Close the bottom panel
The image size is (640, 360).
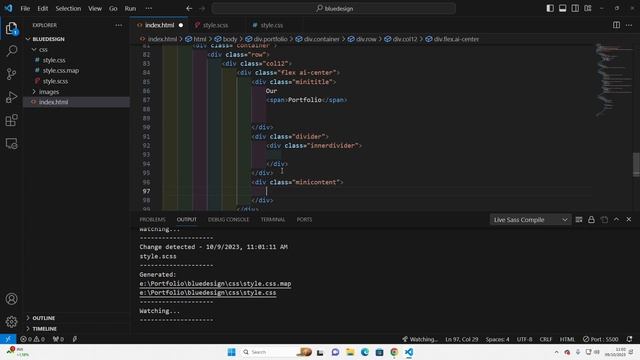point(629,220)
